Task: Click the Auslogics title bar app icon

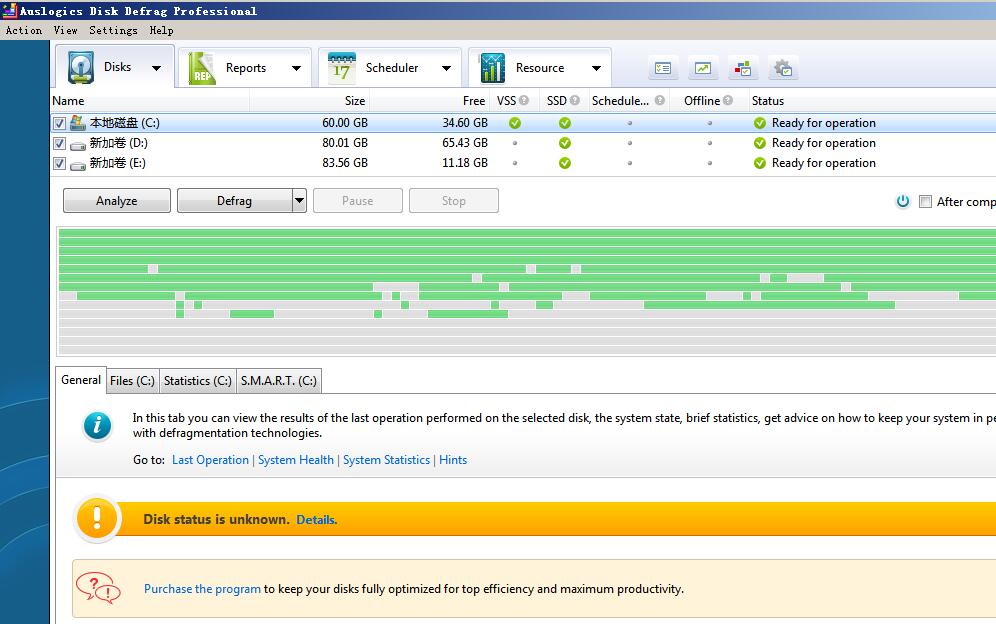Action: [10, 10]
